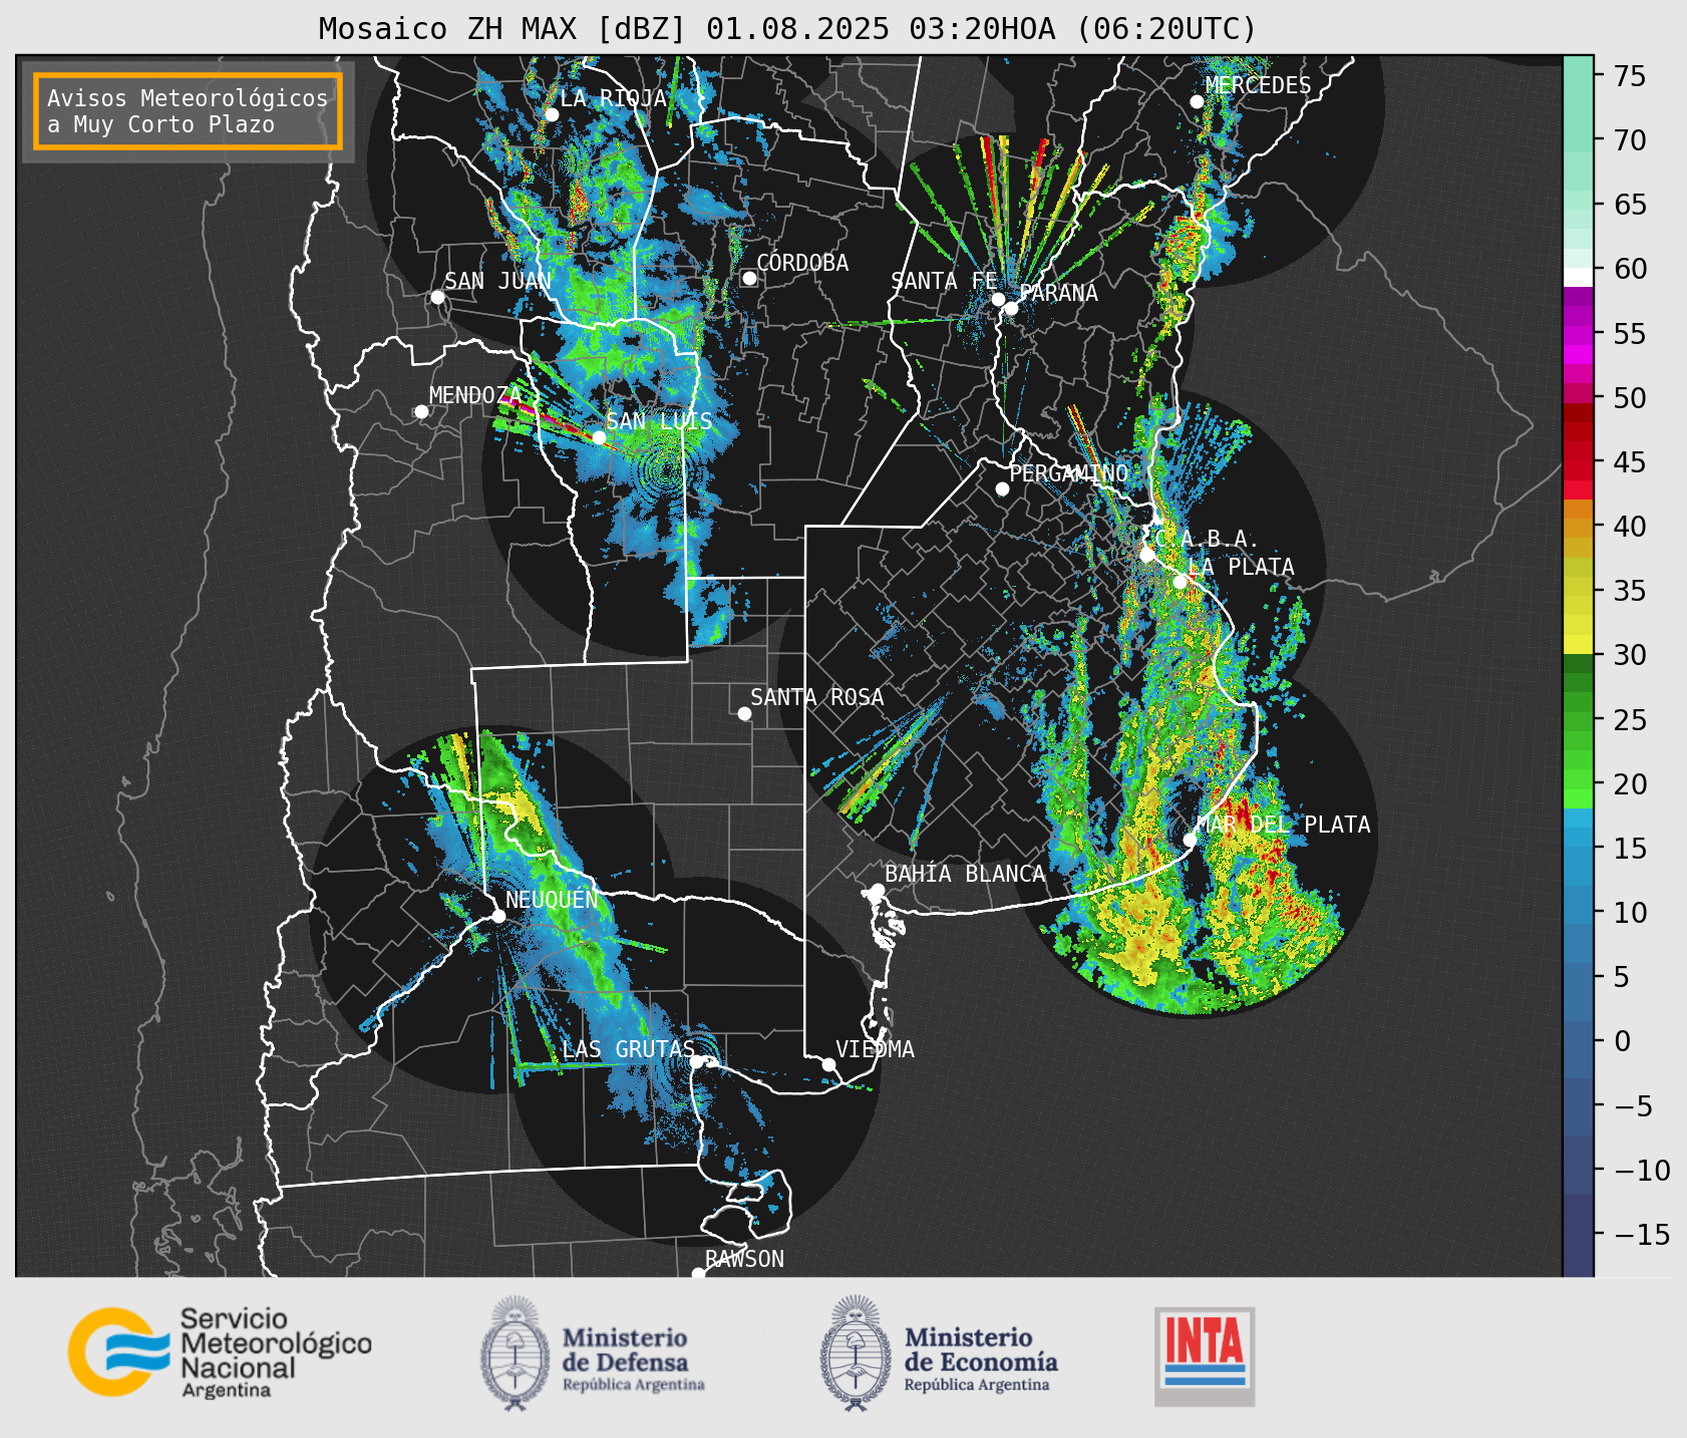Select the SANTA FE city marker
The image size is (1687, 1438).
(998, 299)
